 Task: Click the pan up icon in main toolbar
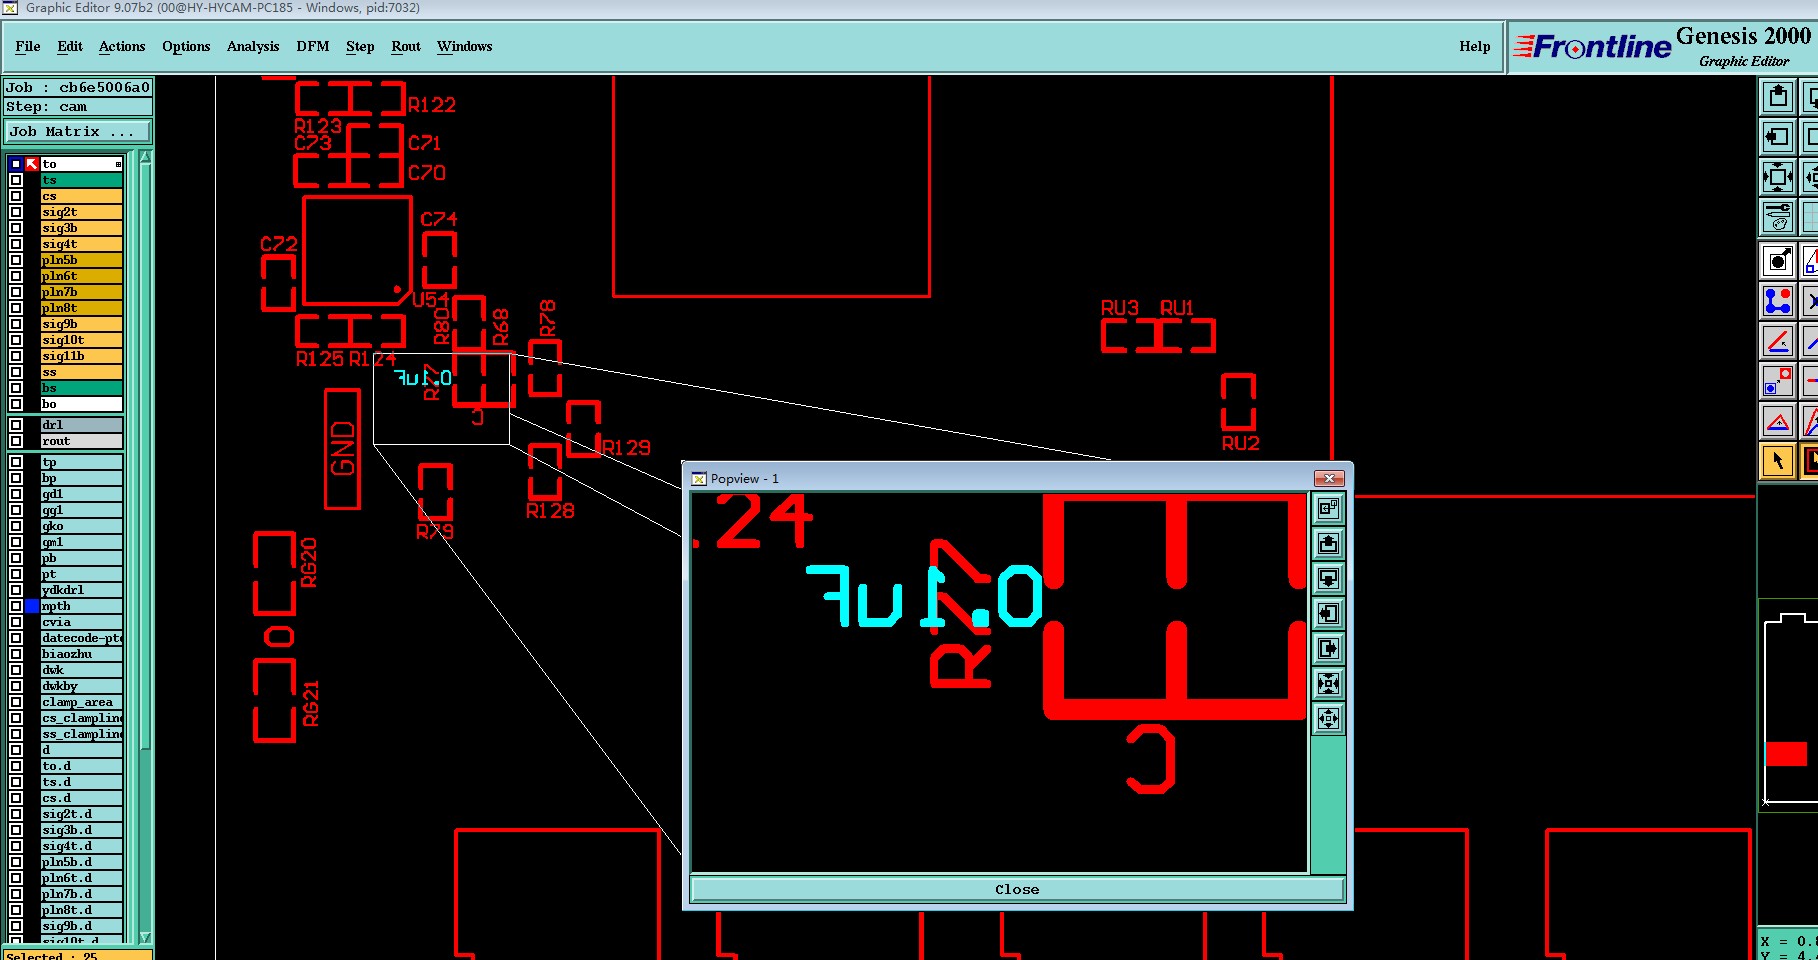pos(1777,97)
